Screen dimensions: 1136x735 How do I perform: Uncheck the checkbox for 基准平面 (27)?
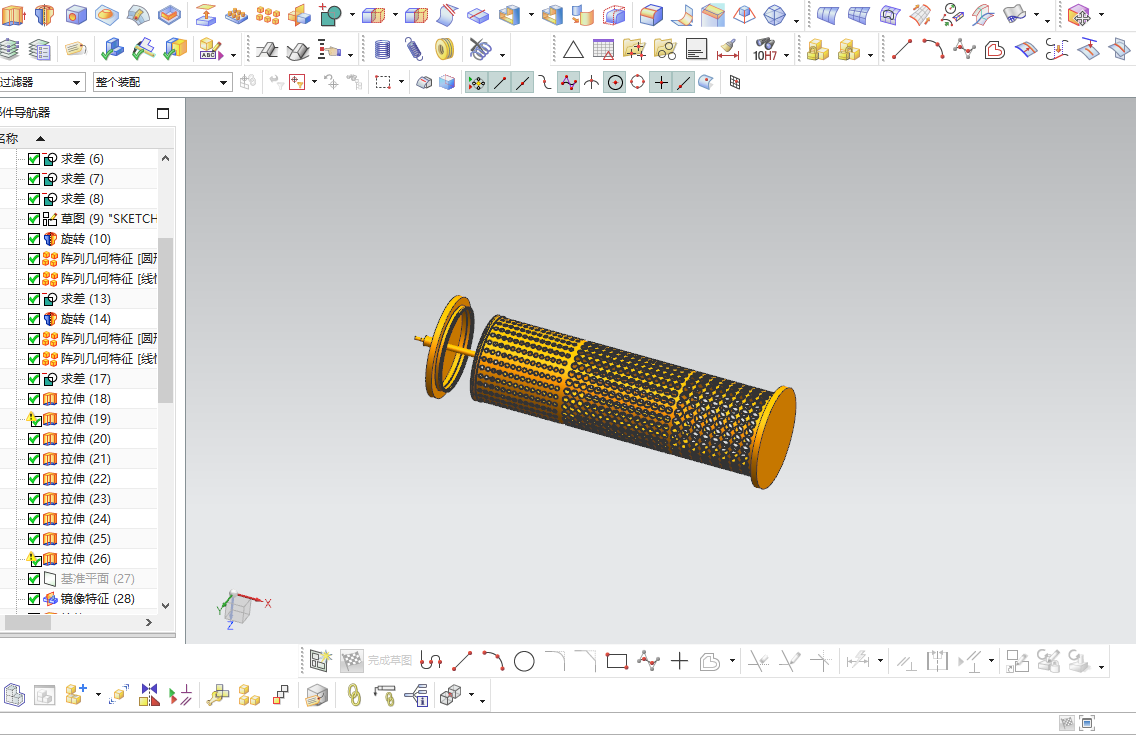(x=34, y=579)
